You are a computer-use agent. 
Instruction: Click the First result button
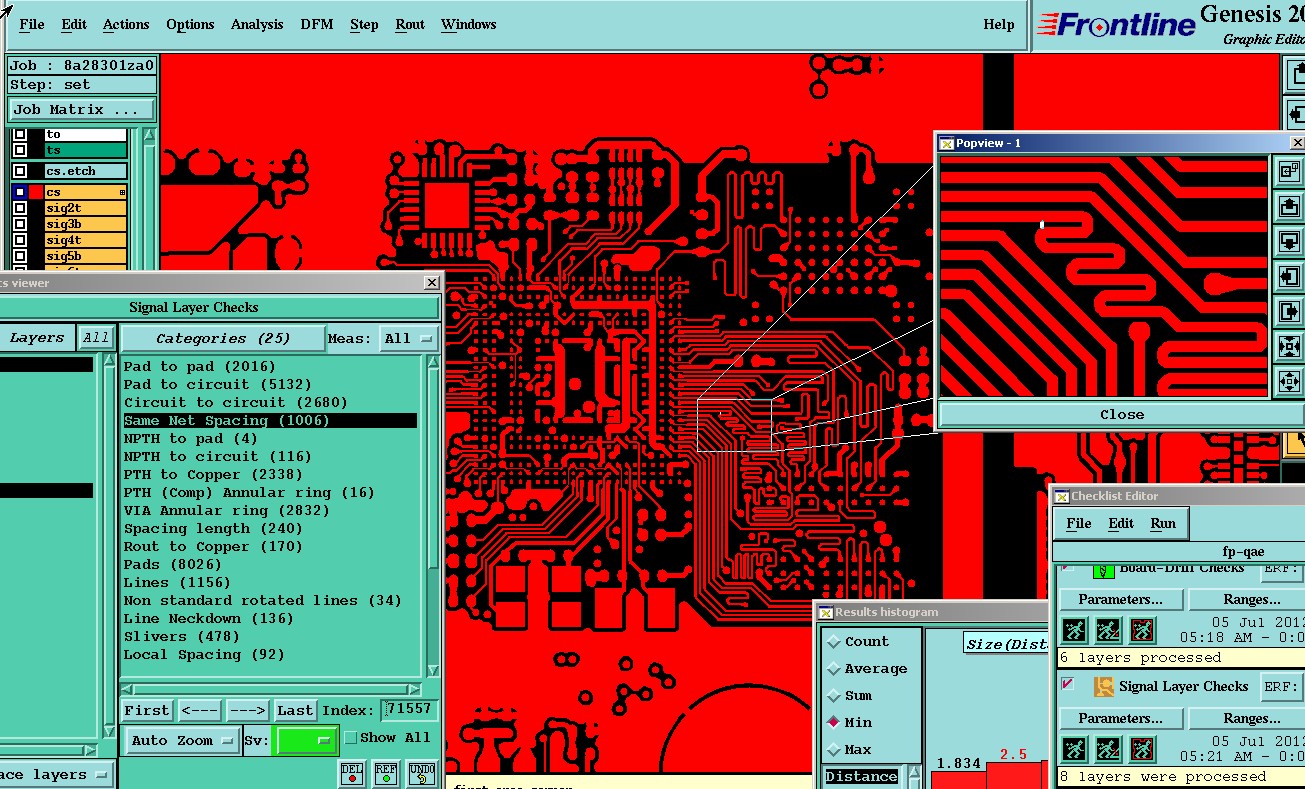(147, 710)
